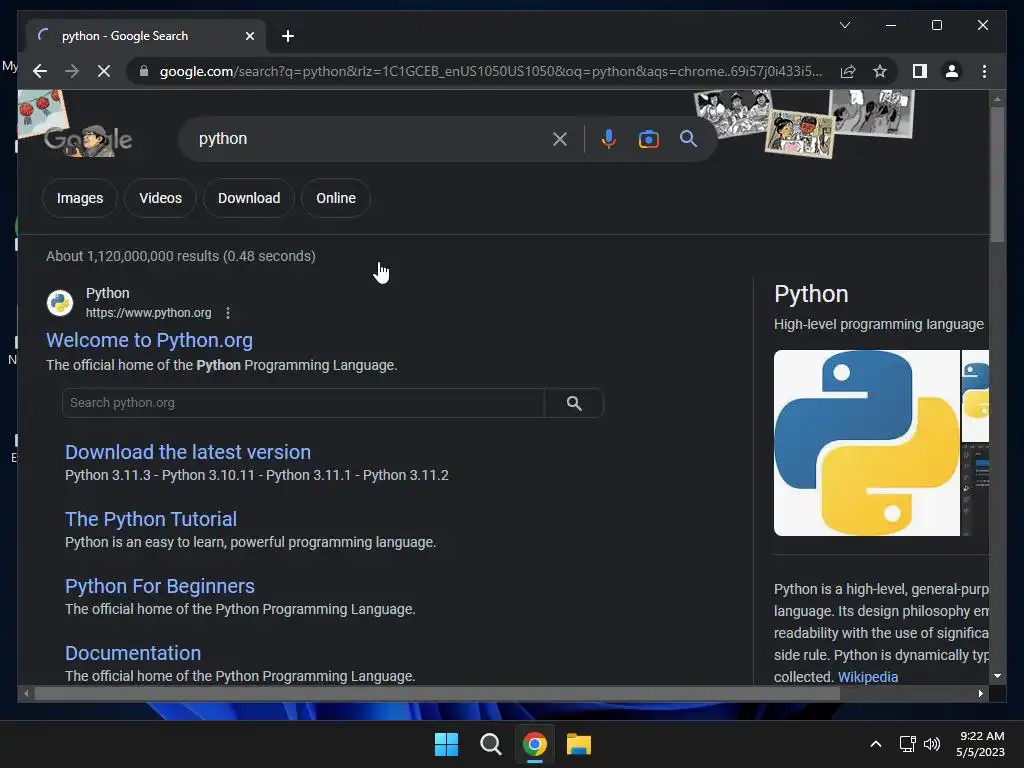Click the browser forward arrow
The height and width of the screenshot is (768, 1024).
pyautogui.click(x=72, y=71)
